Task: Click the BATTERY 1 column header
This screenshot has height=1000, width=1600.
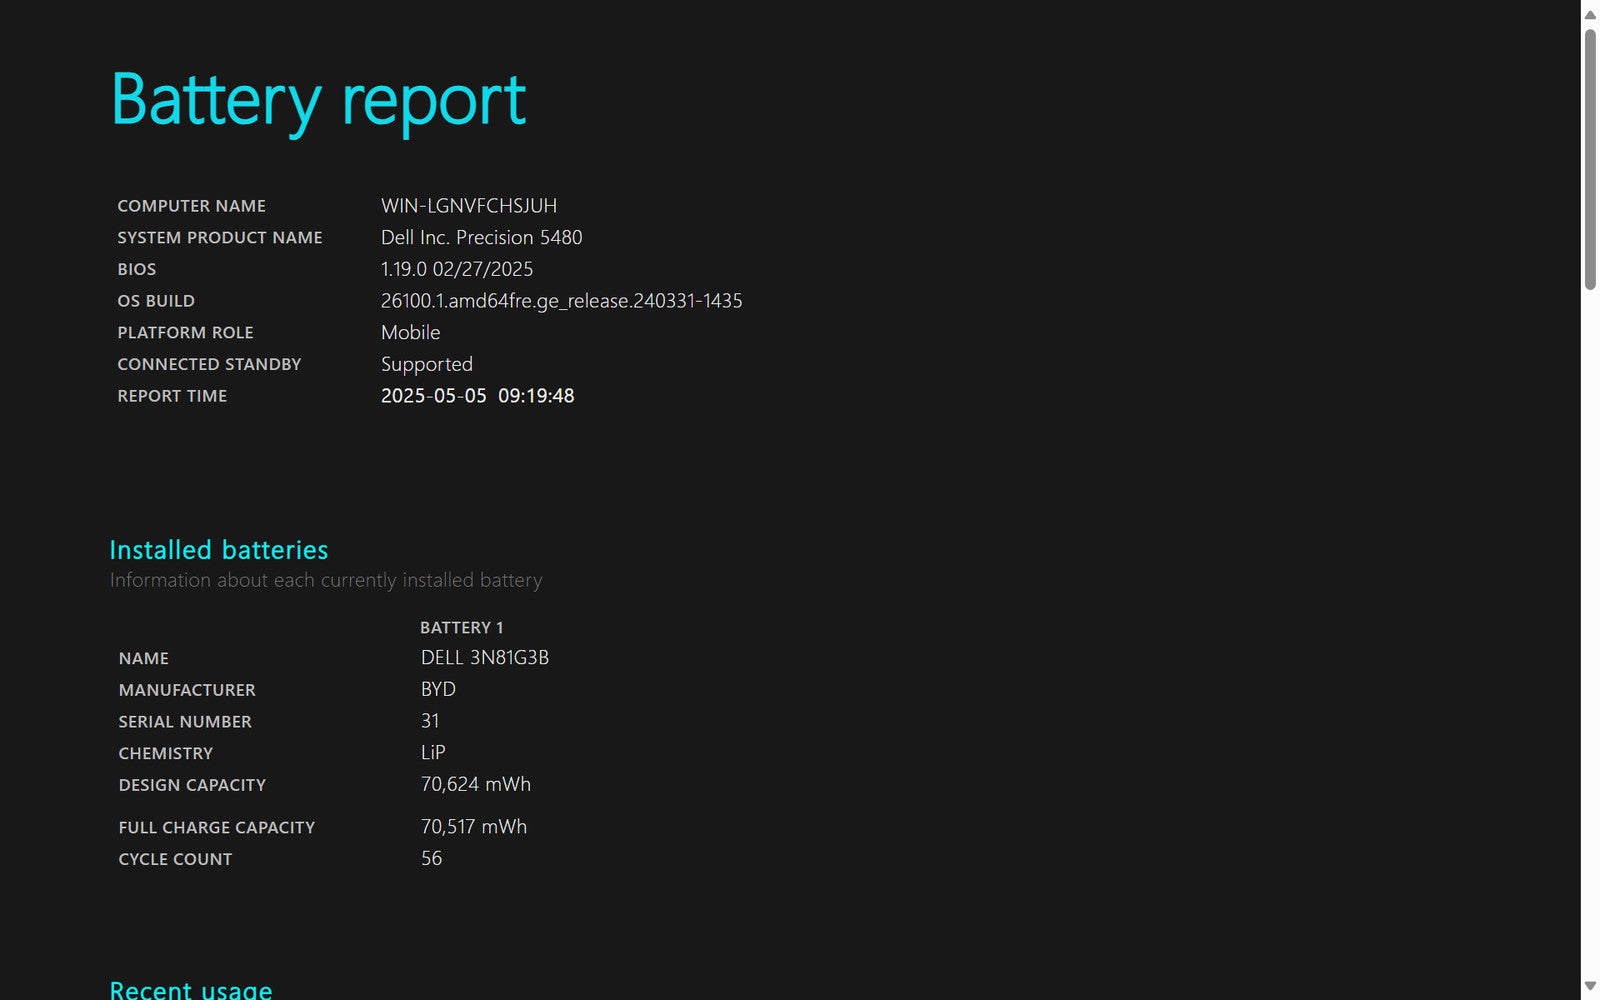Action: click(x=462, y=628)
